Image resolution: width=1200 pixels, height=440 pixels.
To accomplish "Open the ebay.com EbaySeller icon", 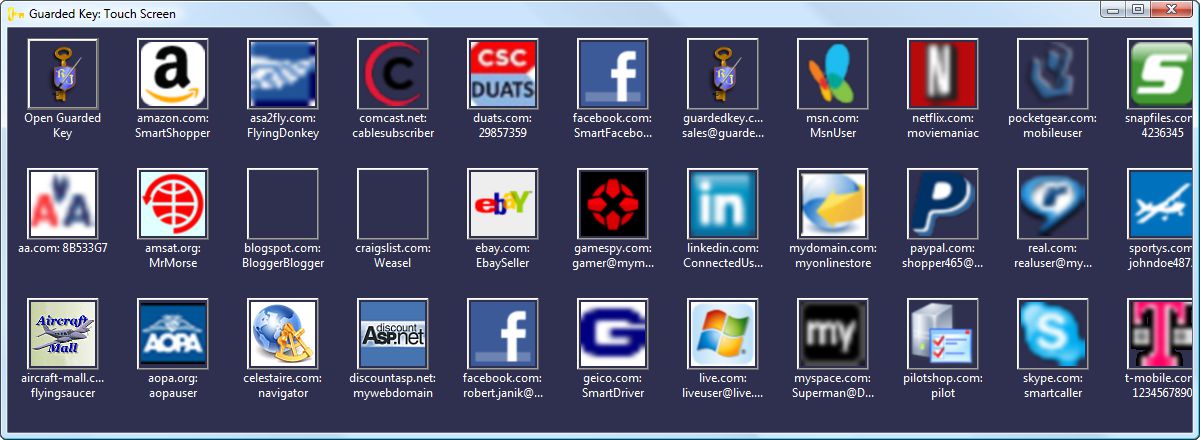I will 503,204.
